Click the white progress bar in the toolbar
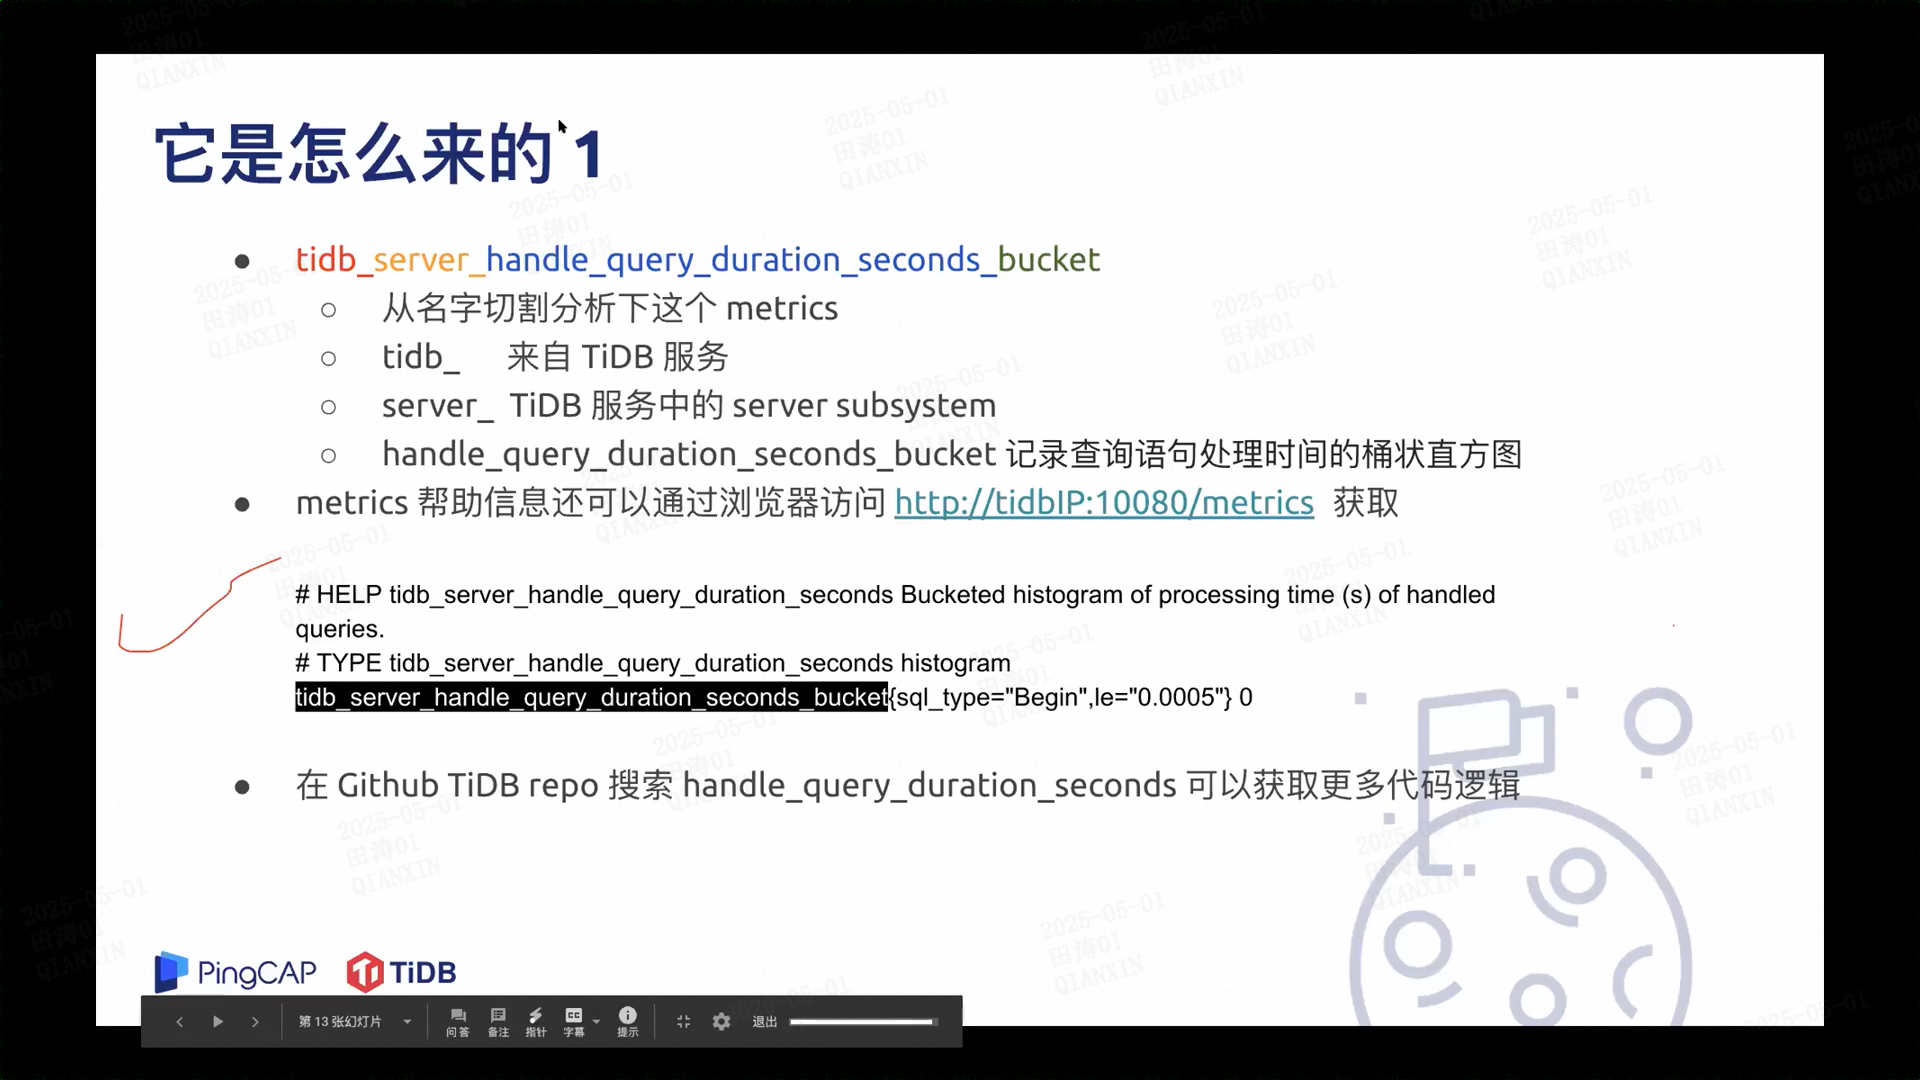 click(x=862, y=1022)
